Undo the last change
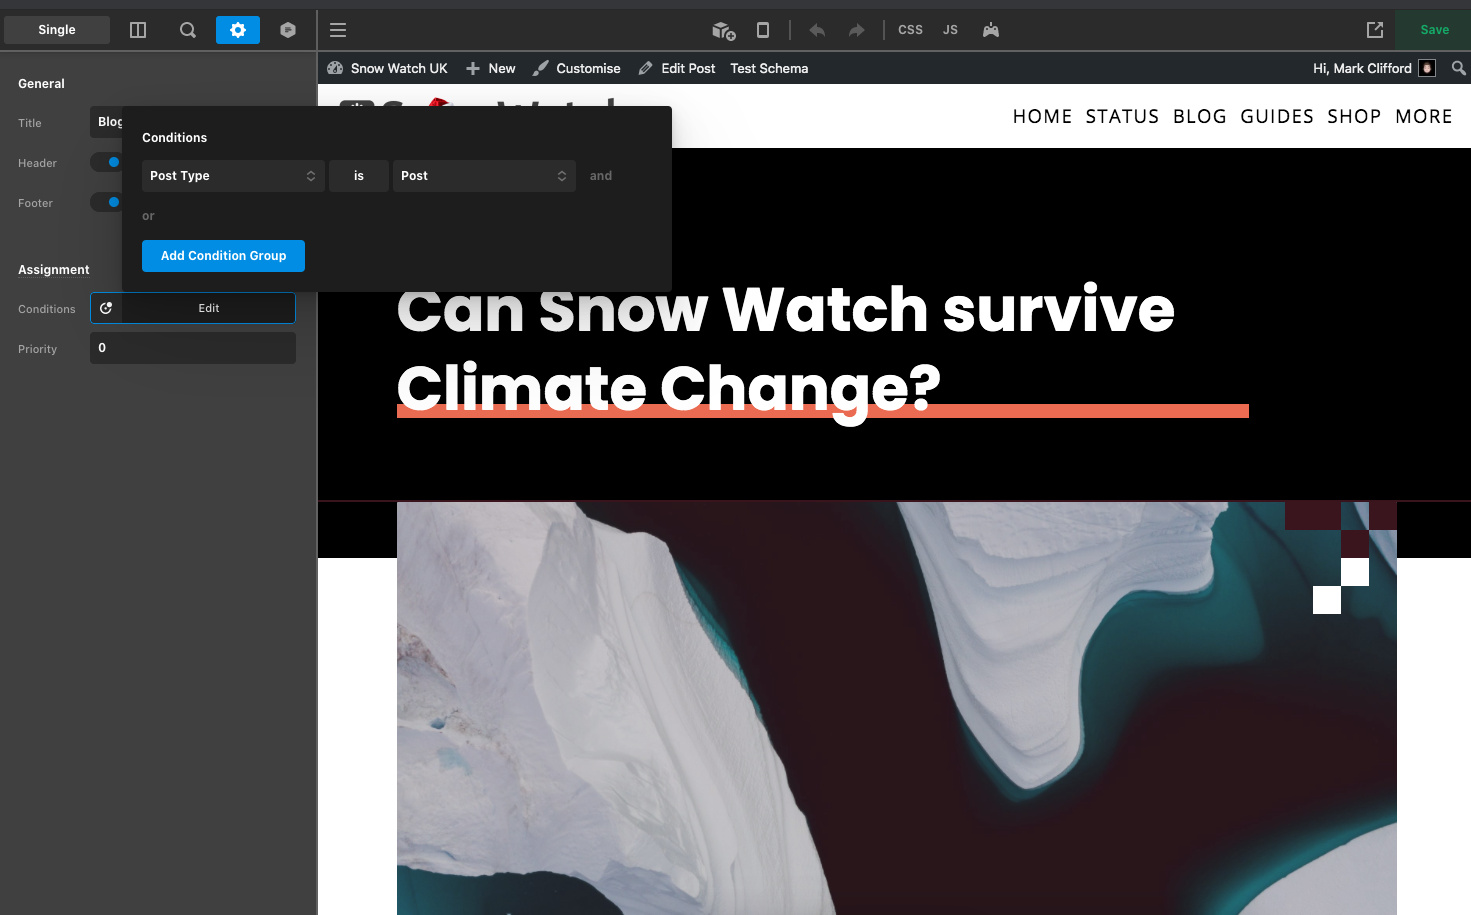1471x915 pixels. 817,30
